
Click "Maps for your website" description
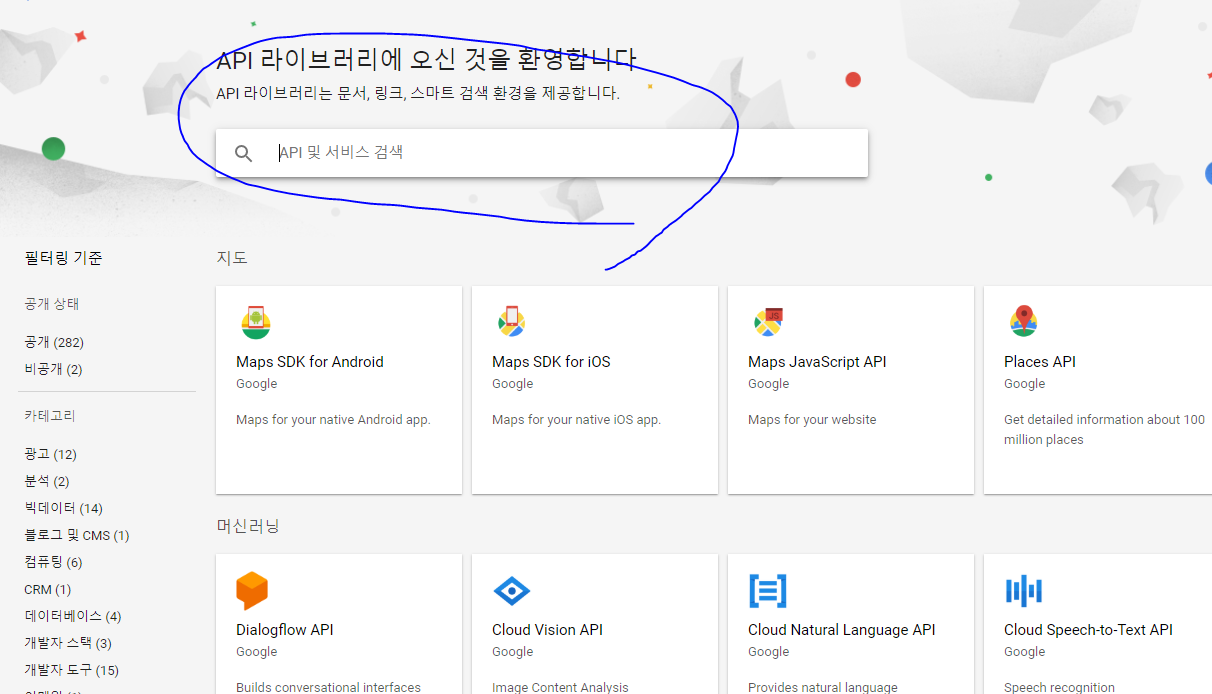coord(812,420)
